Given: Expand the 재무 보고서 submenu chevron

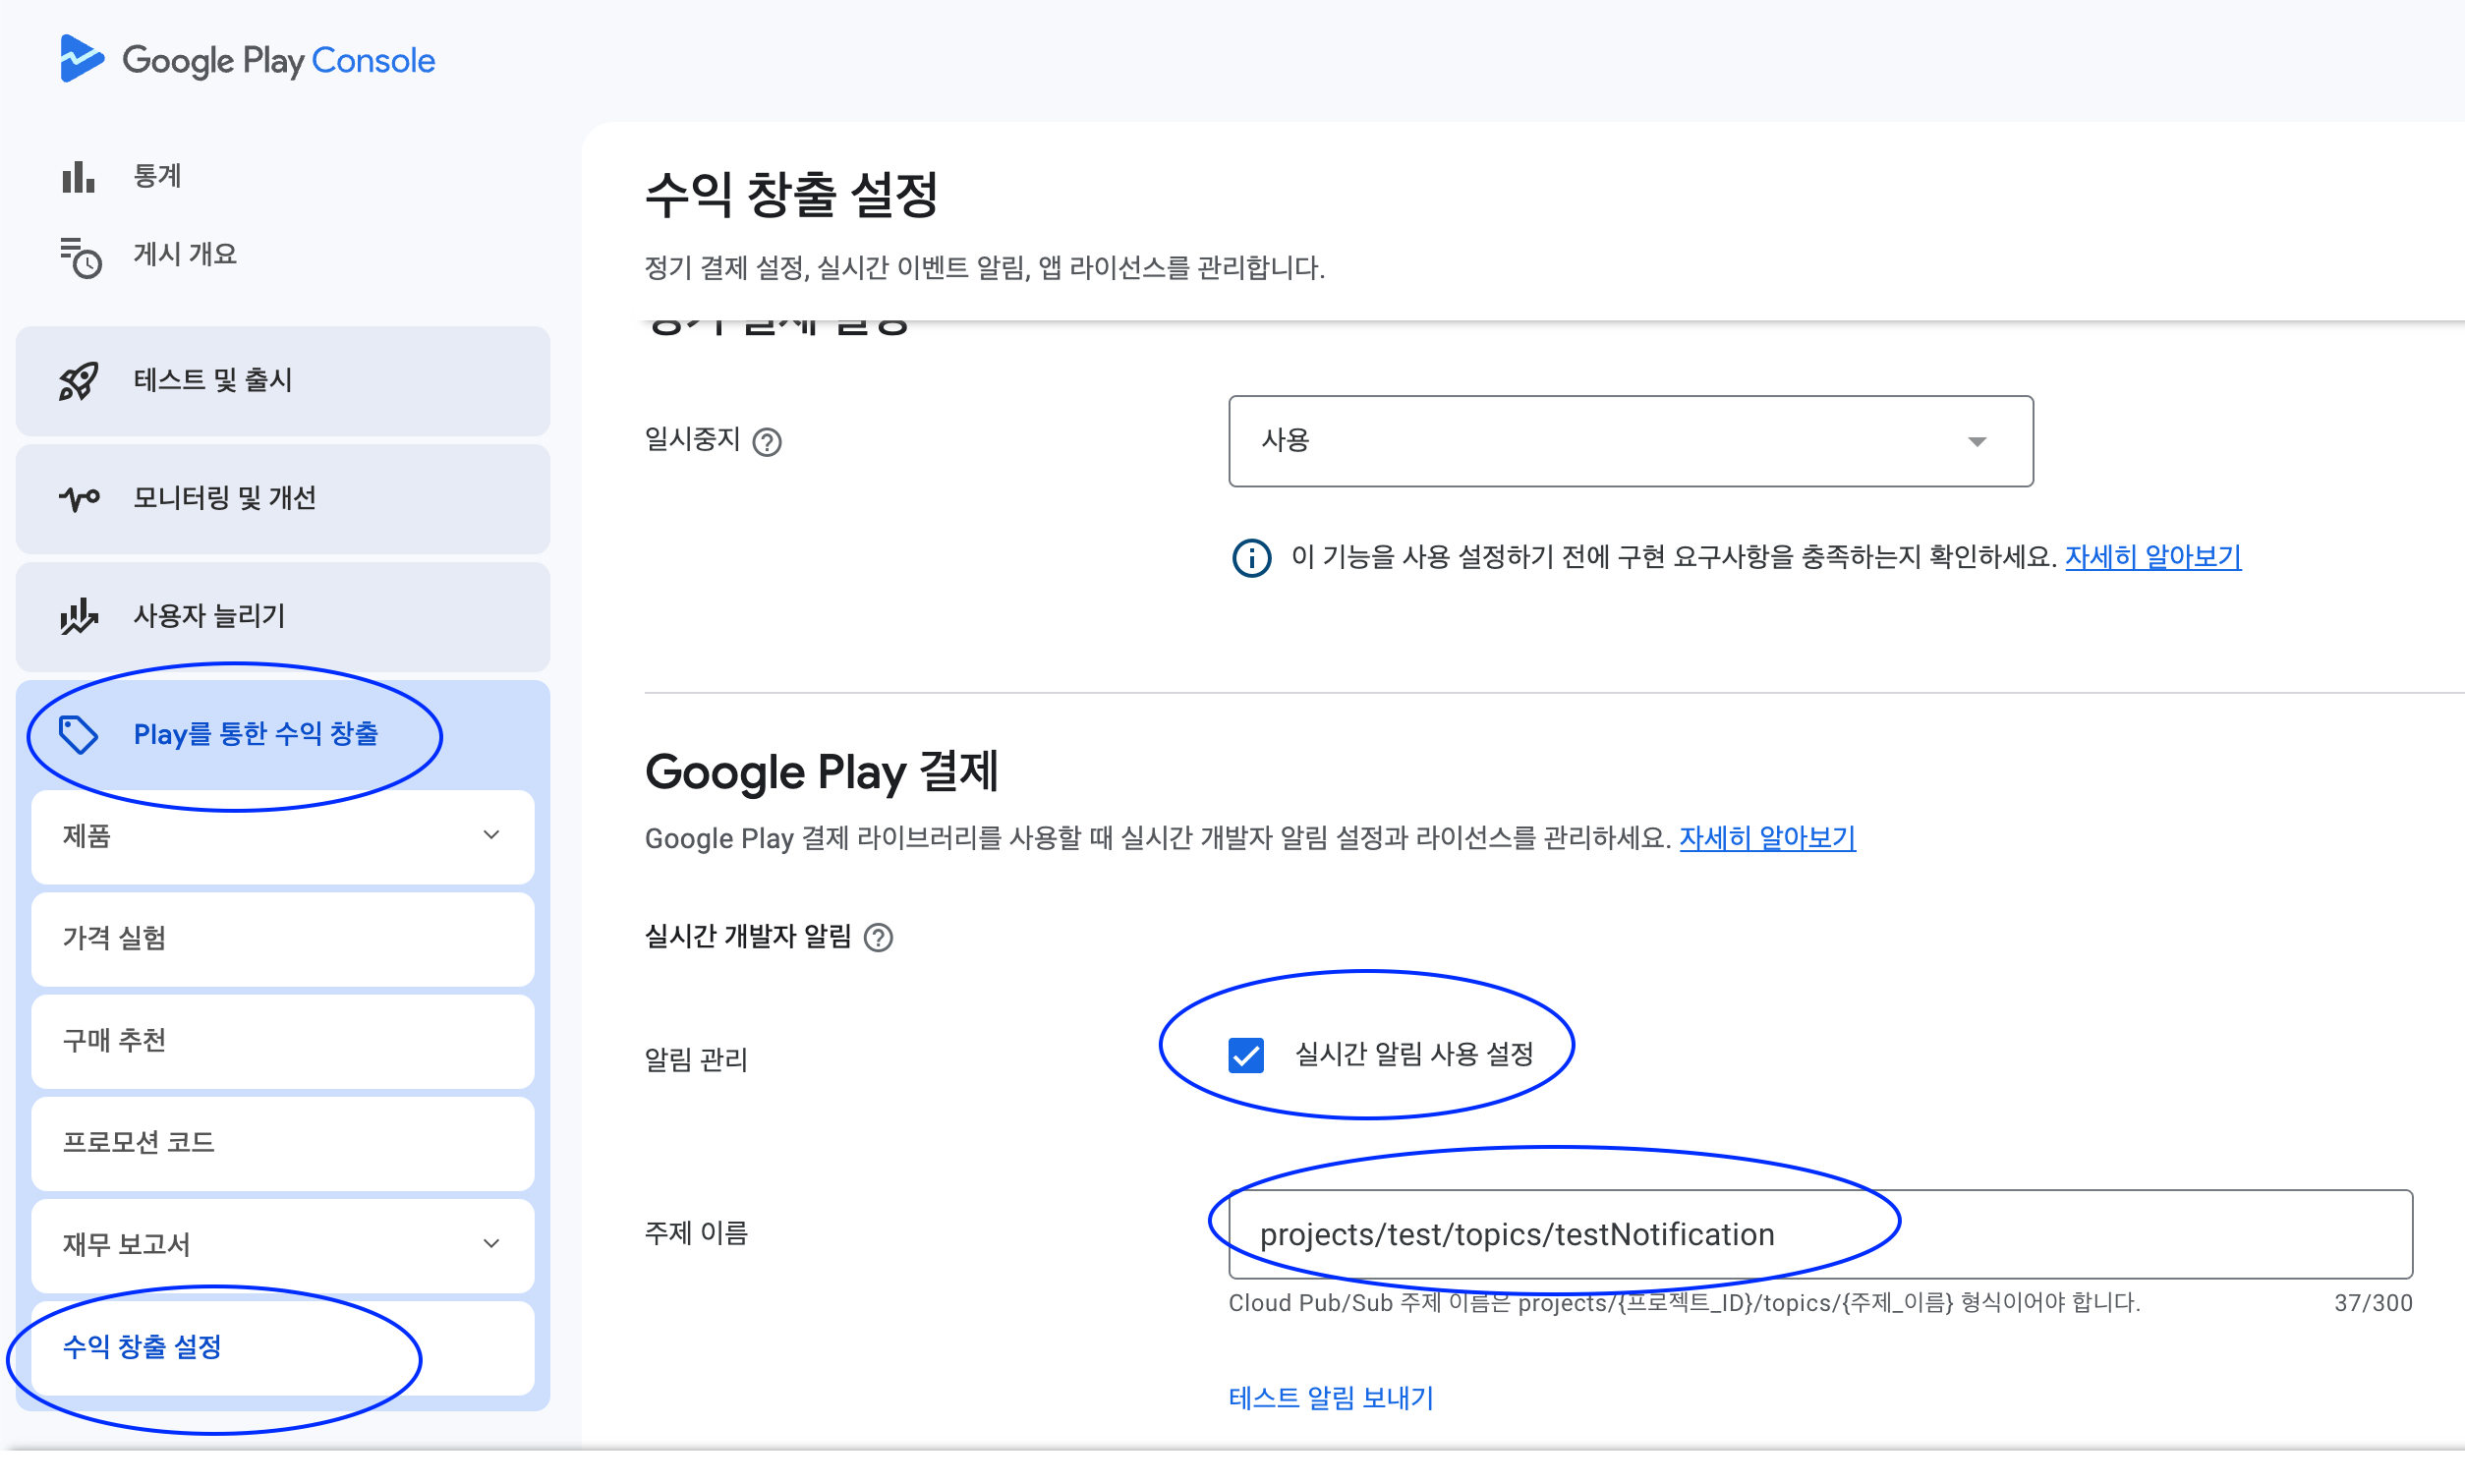Looking at the screenshot, I should click(x=491, y=1244).
